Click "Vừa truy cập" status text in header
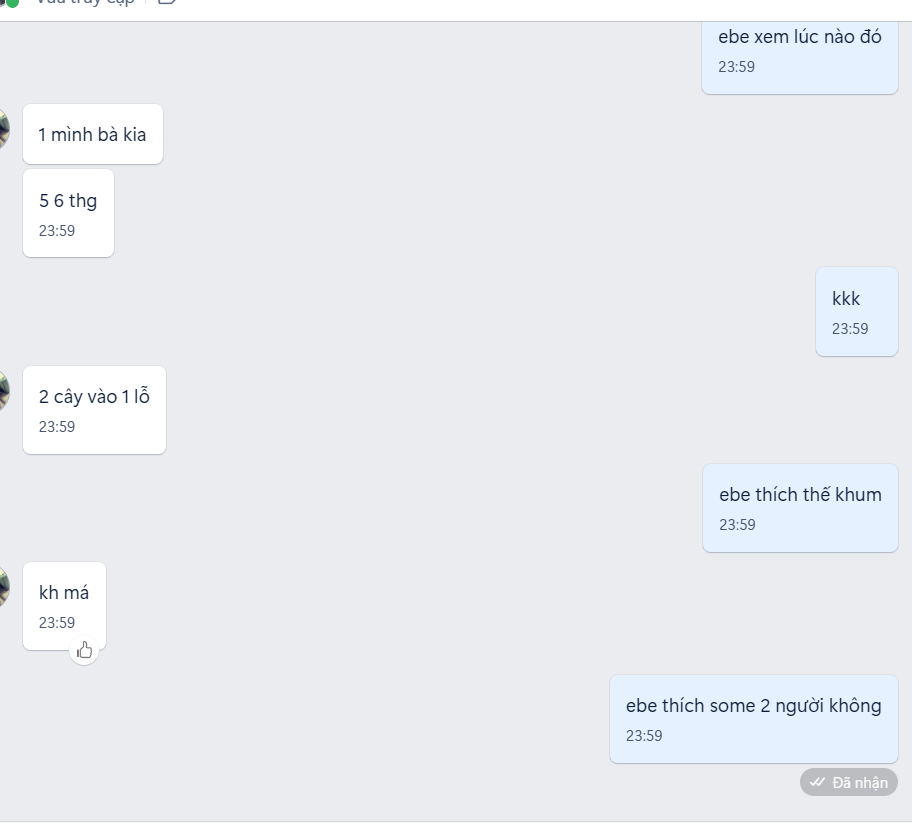 click(x=86, y=2)
